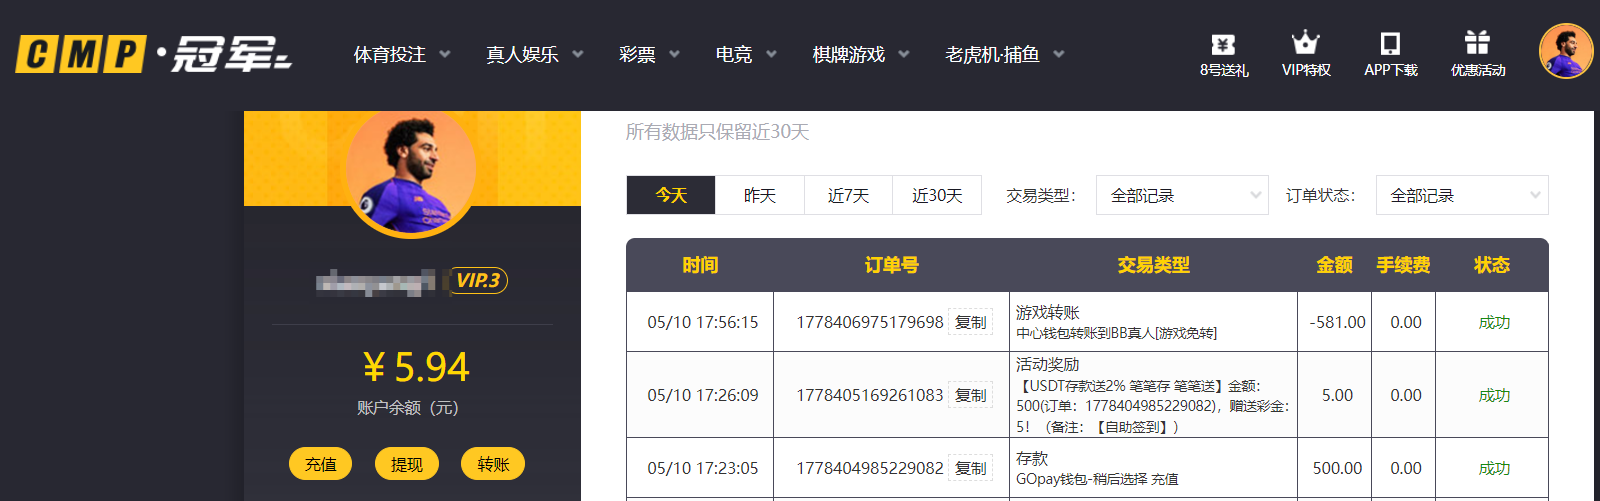The image size is (1600, 501).
Task: Open the user avatar in the header
Action: [1566, 51]
